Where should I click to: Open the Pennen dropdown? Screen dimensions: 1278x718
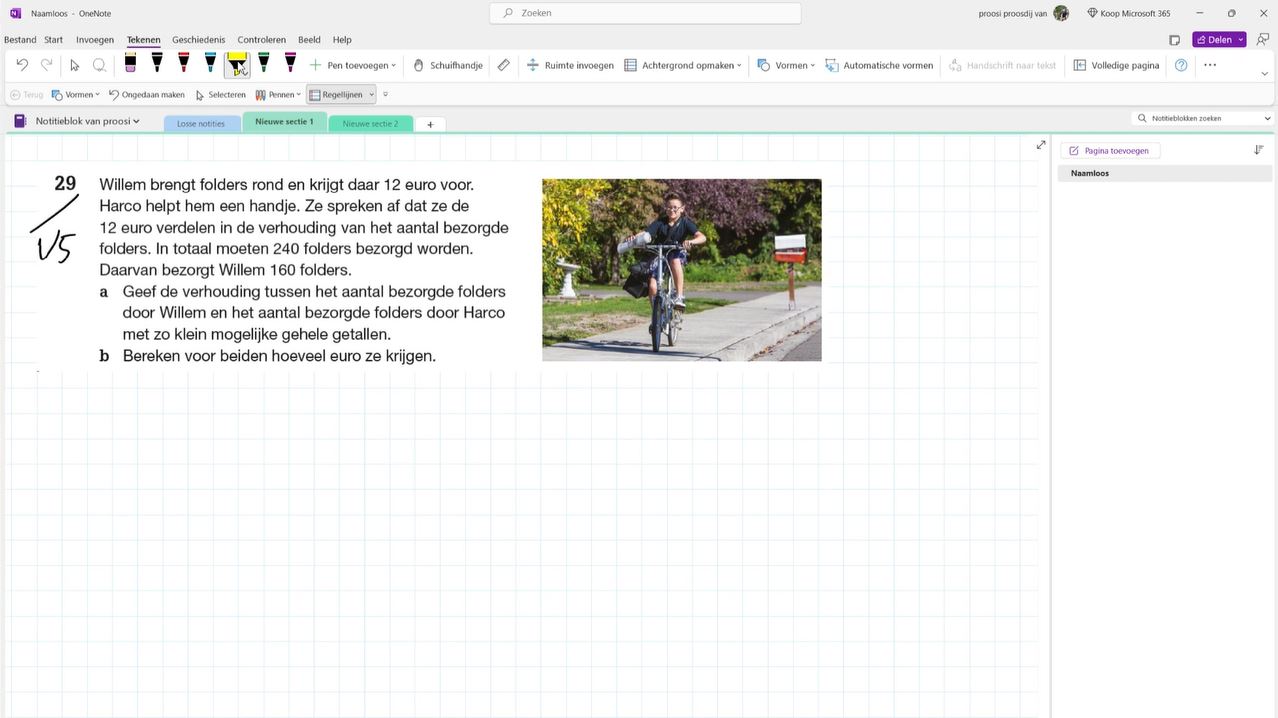click(x=278, y=95)
